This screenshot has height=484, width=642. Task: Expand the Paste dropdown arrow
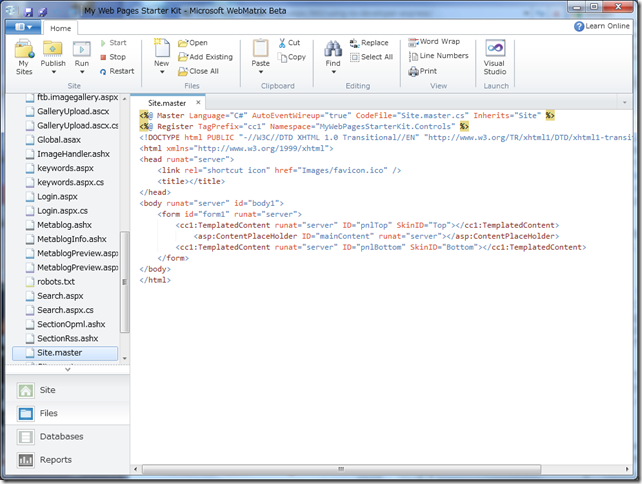pyautogui.click(x=260, y=72)
